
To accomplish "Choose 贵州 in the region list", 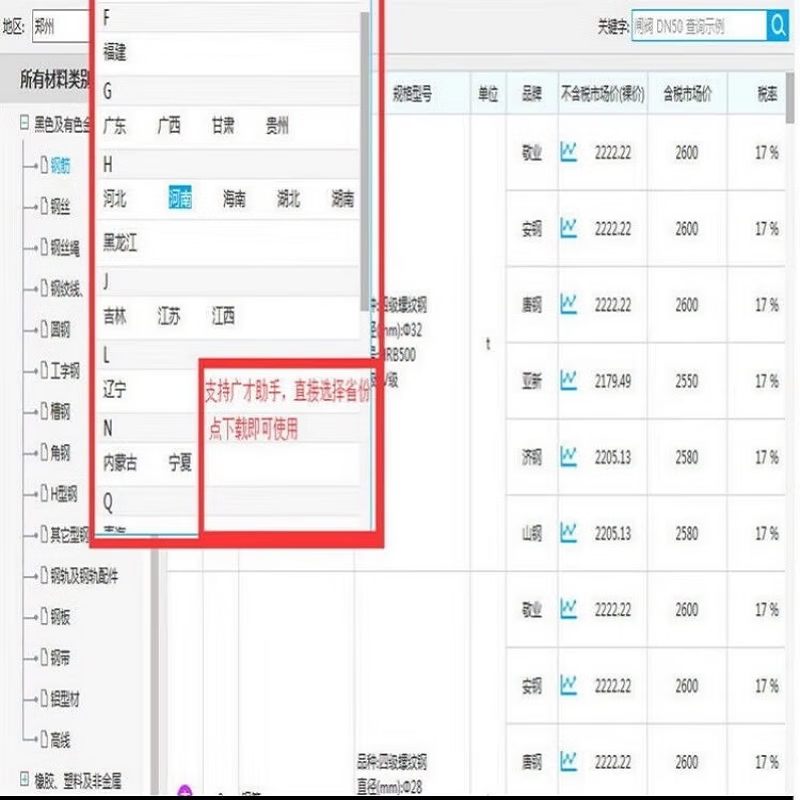I will (277, 126).
